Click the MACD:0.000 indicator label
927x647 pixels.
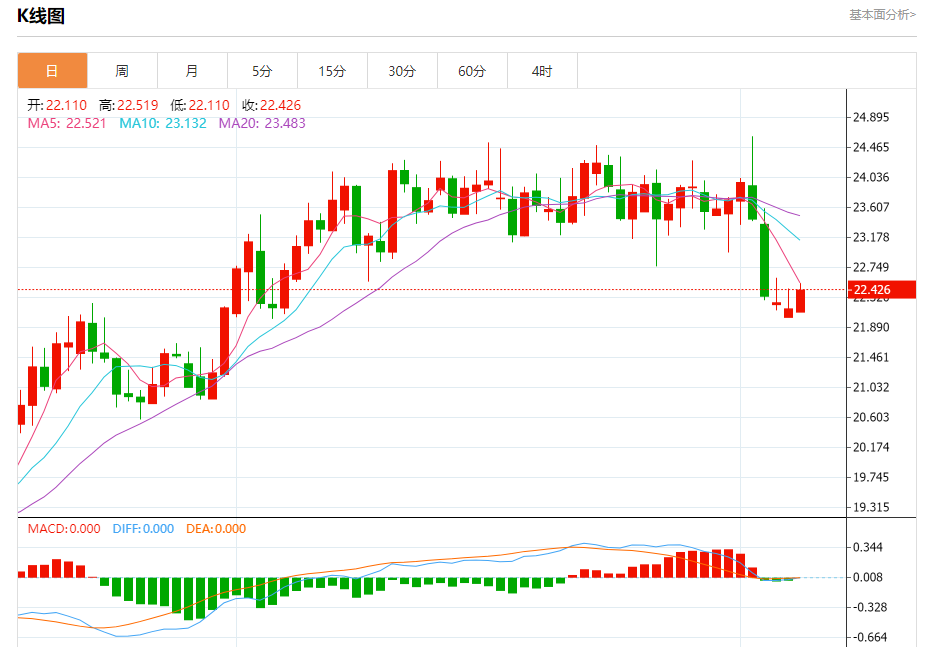click(x=64, y=529)
